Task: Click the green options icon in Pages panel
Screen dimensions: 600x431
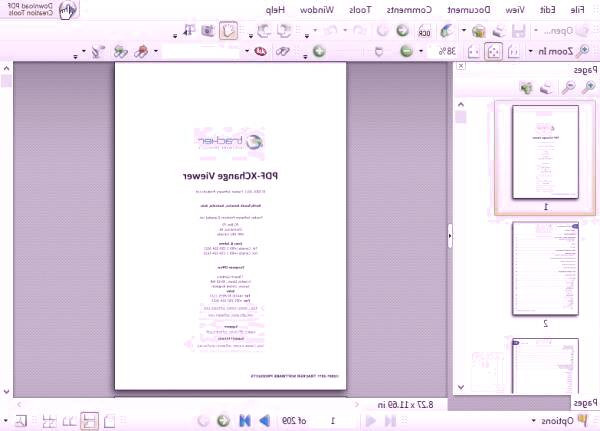Action: 527,88
